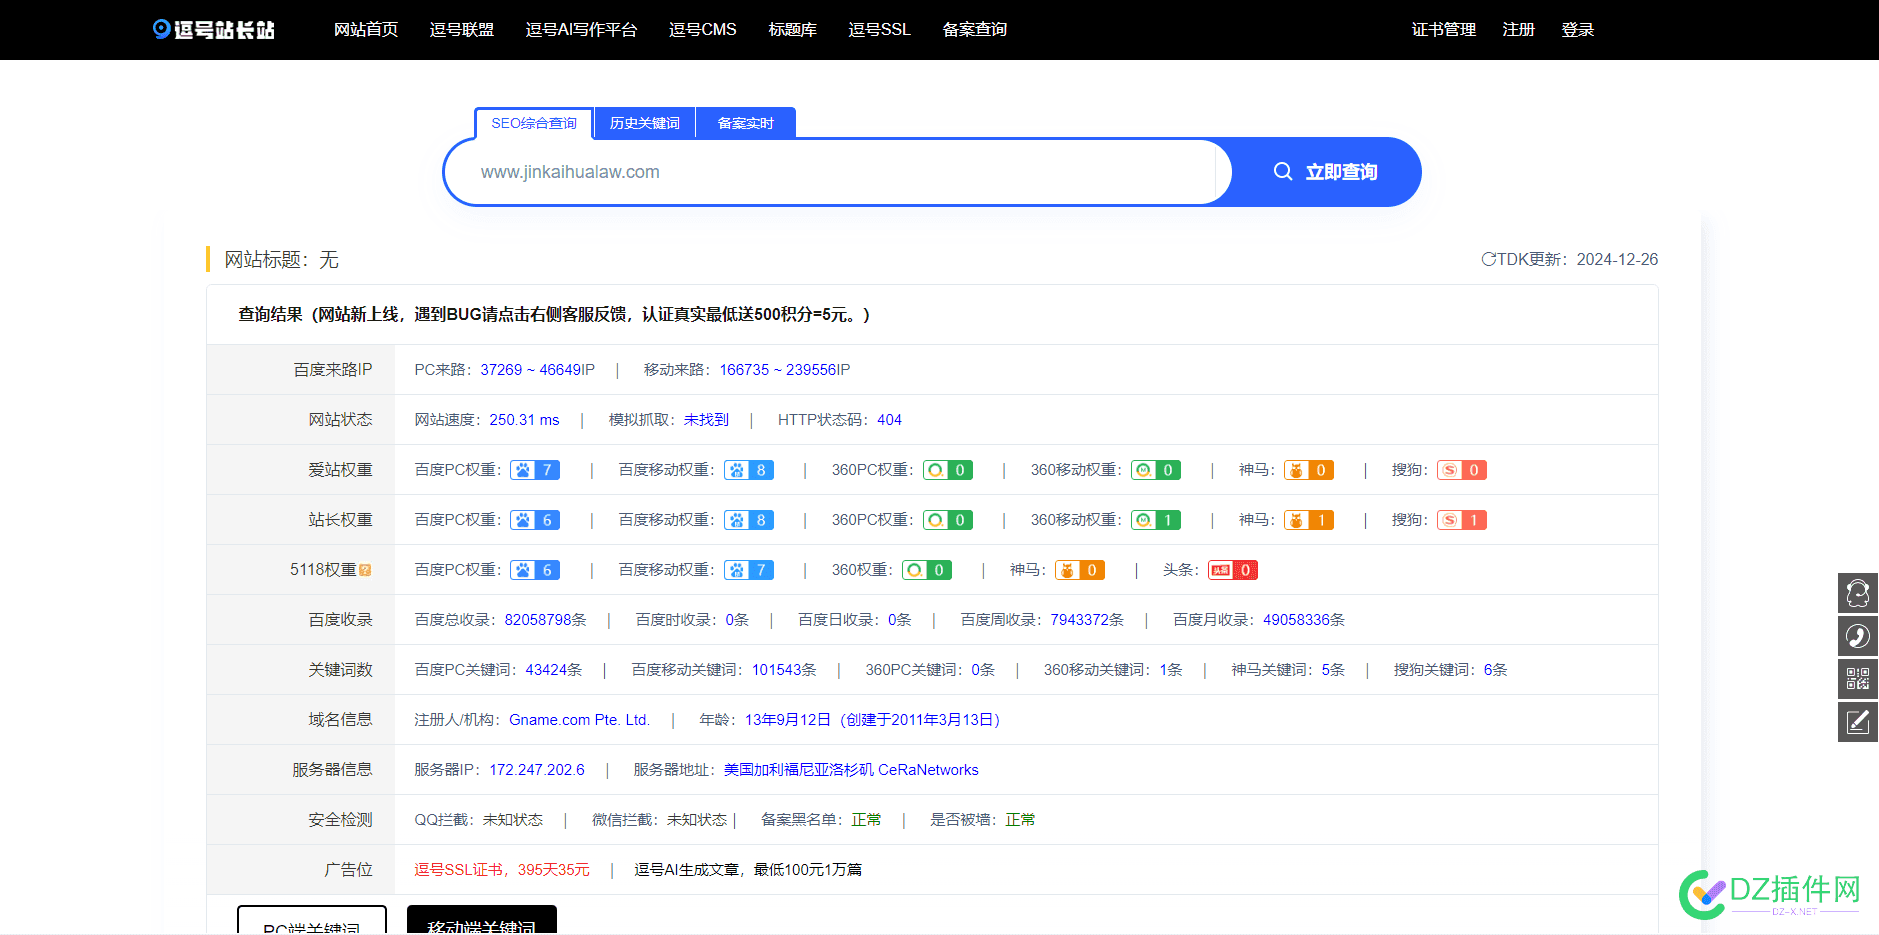Click 站长权重 神马 badge 1
1879x935 pixels.
point(1309,520)
